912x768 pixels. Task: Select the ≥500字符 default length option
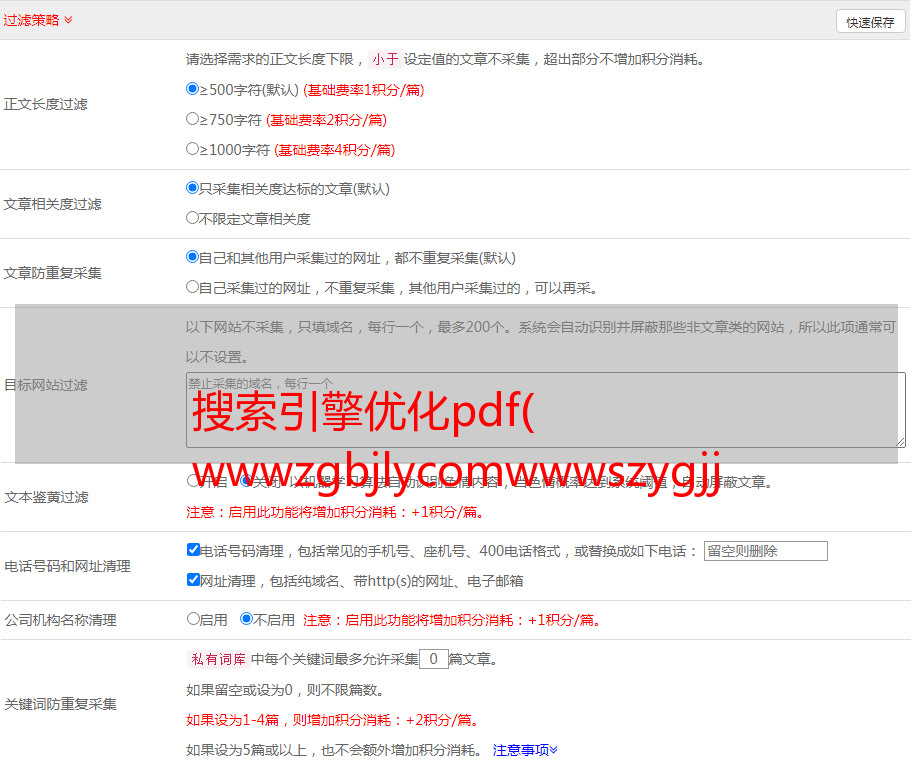pyautogui.click(x=192, y=89)
